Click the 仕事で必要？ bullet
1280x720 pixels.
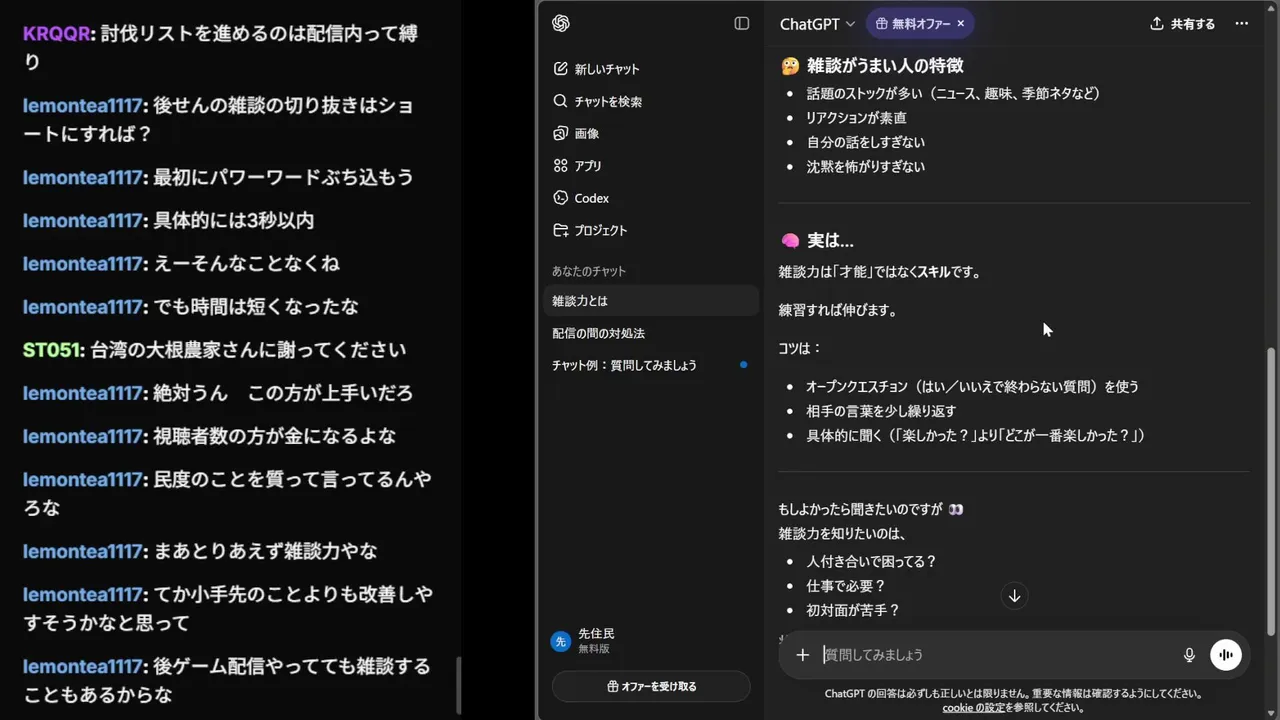846,586
